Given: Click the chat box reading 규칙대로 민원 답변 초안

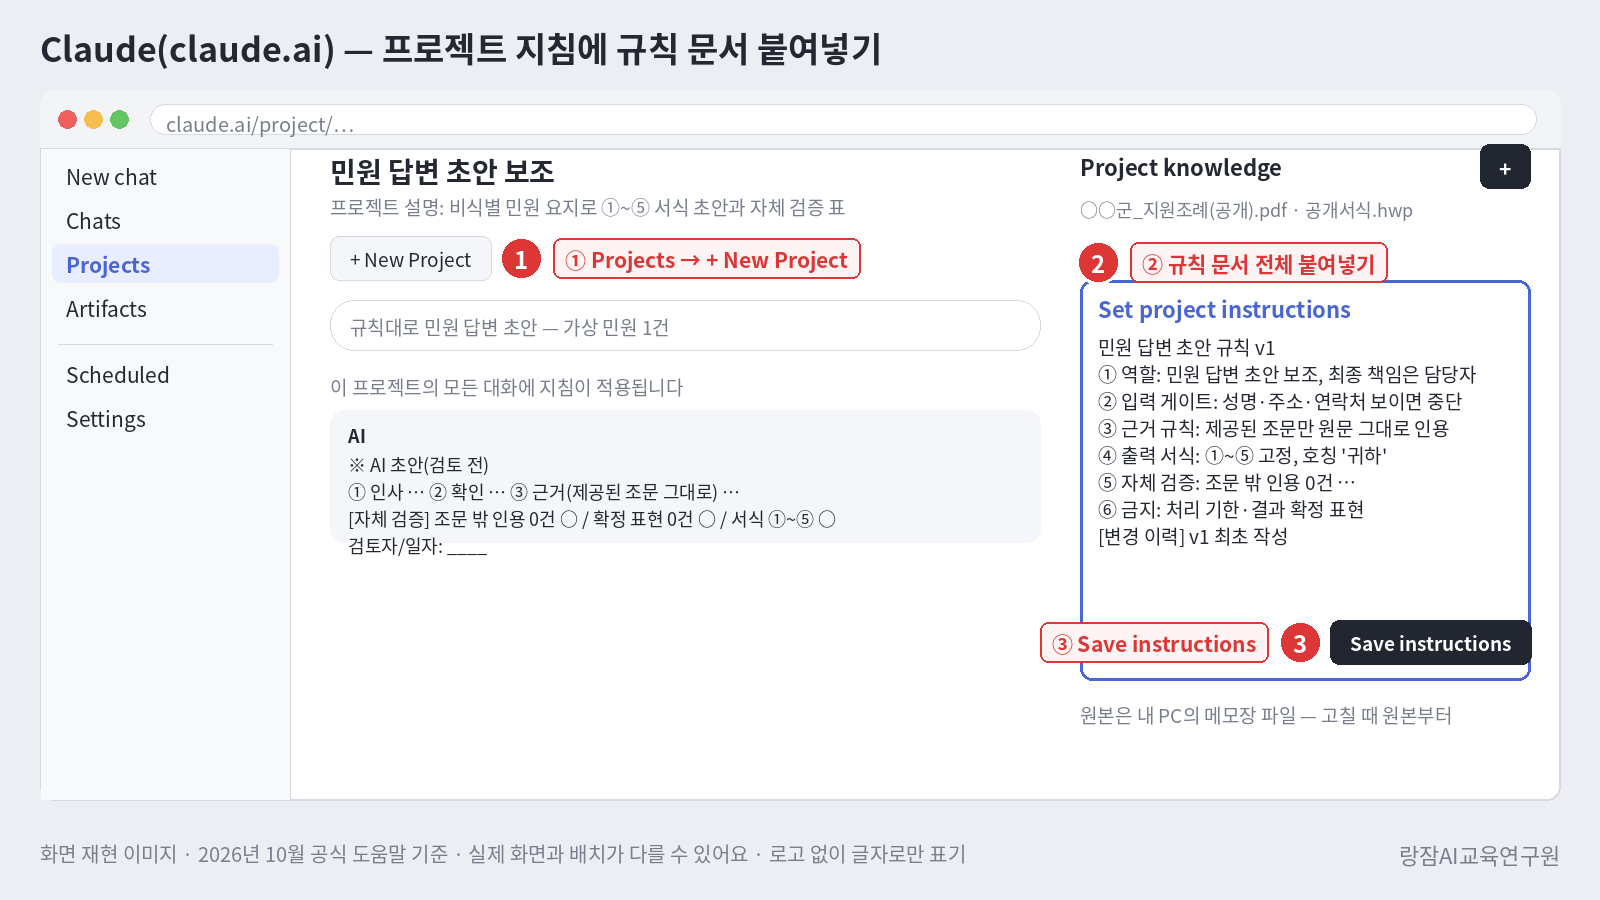Looking at the screenshot, I should [685, 326].
